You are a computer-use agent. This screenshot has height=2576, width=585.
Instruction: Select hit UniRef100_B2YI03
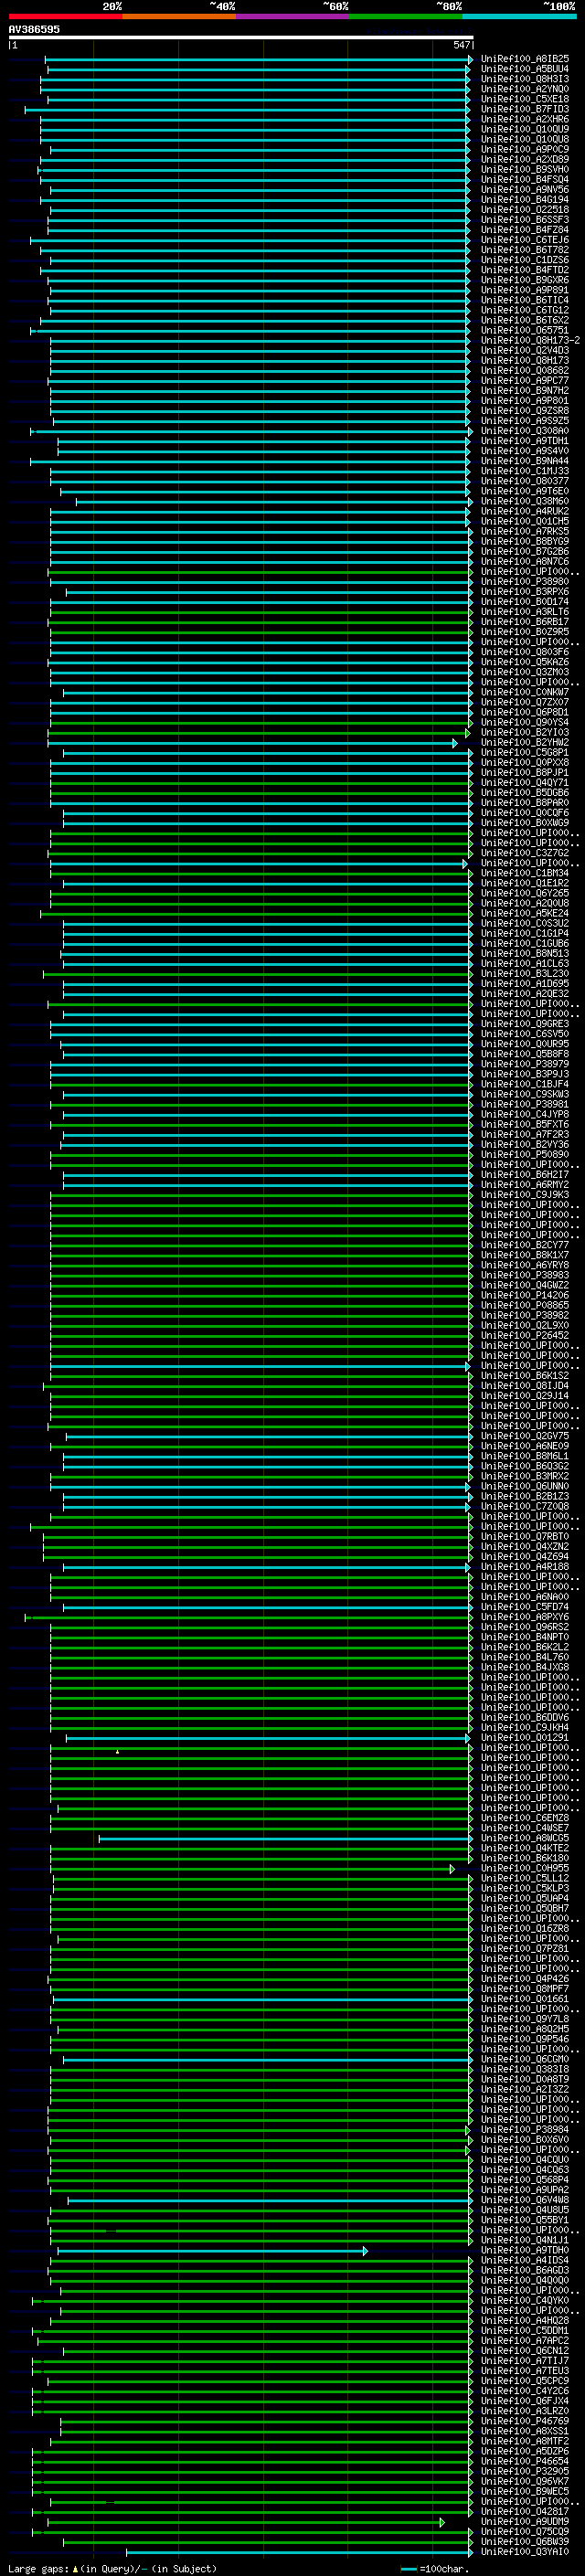pos(524,732)
